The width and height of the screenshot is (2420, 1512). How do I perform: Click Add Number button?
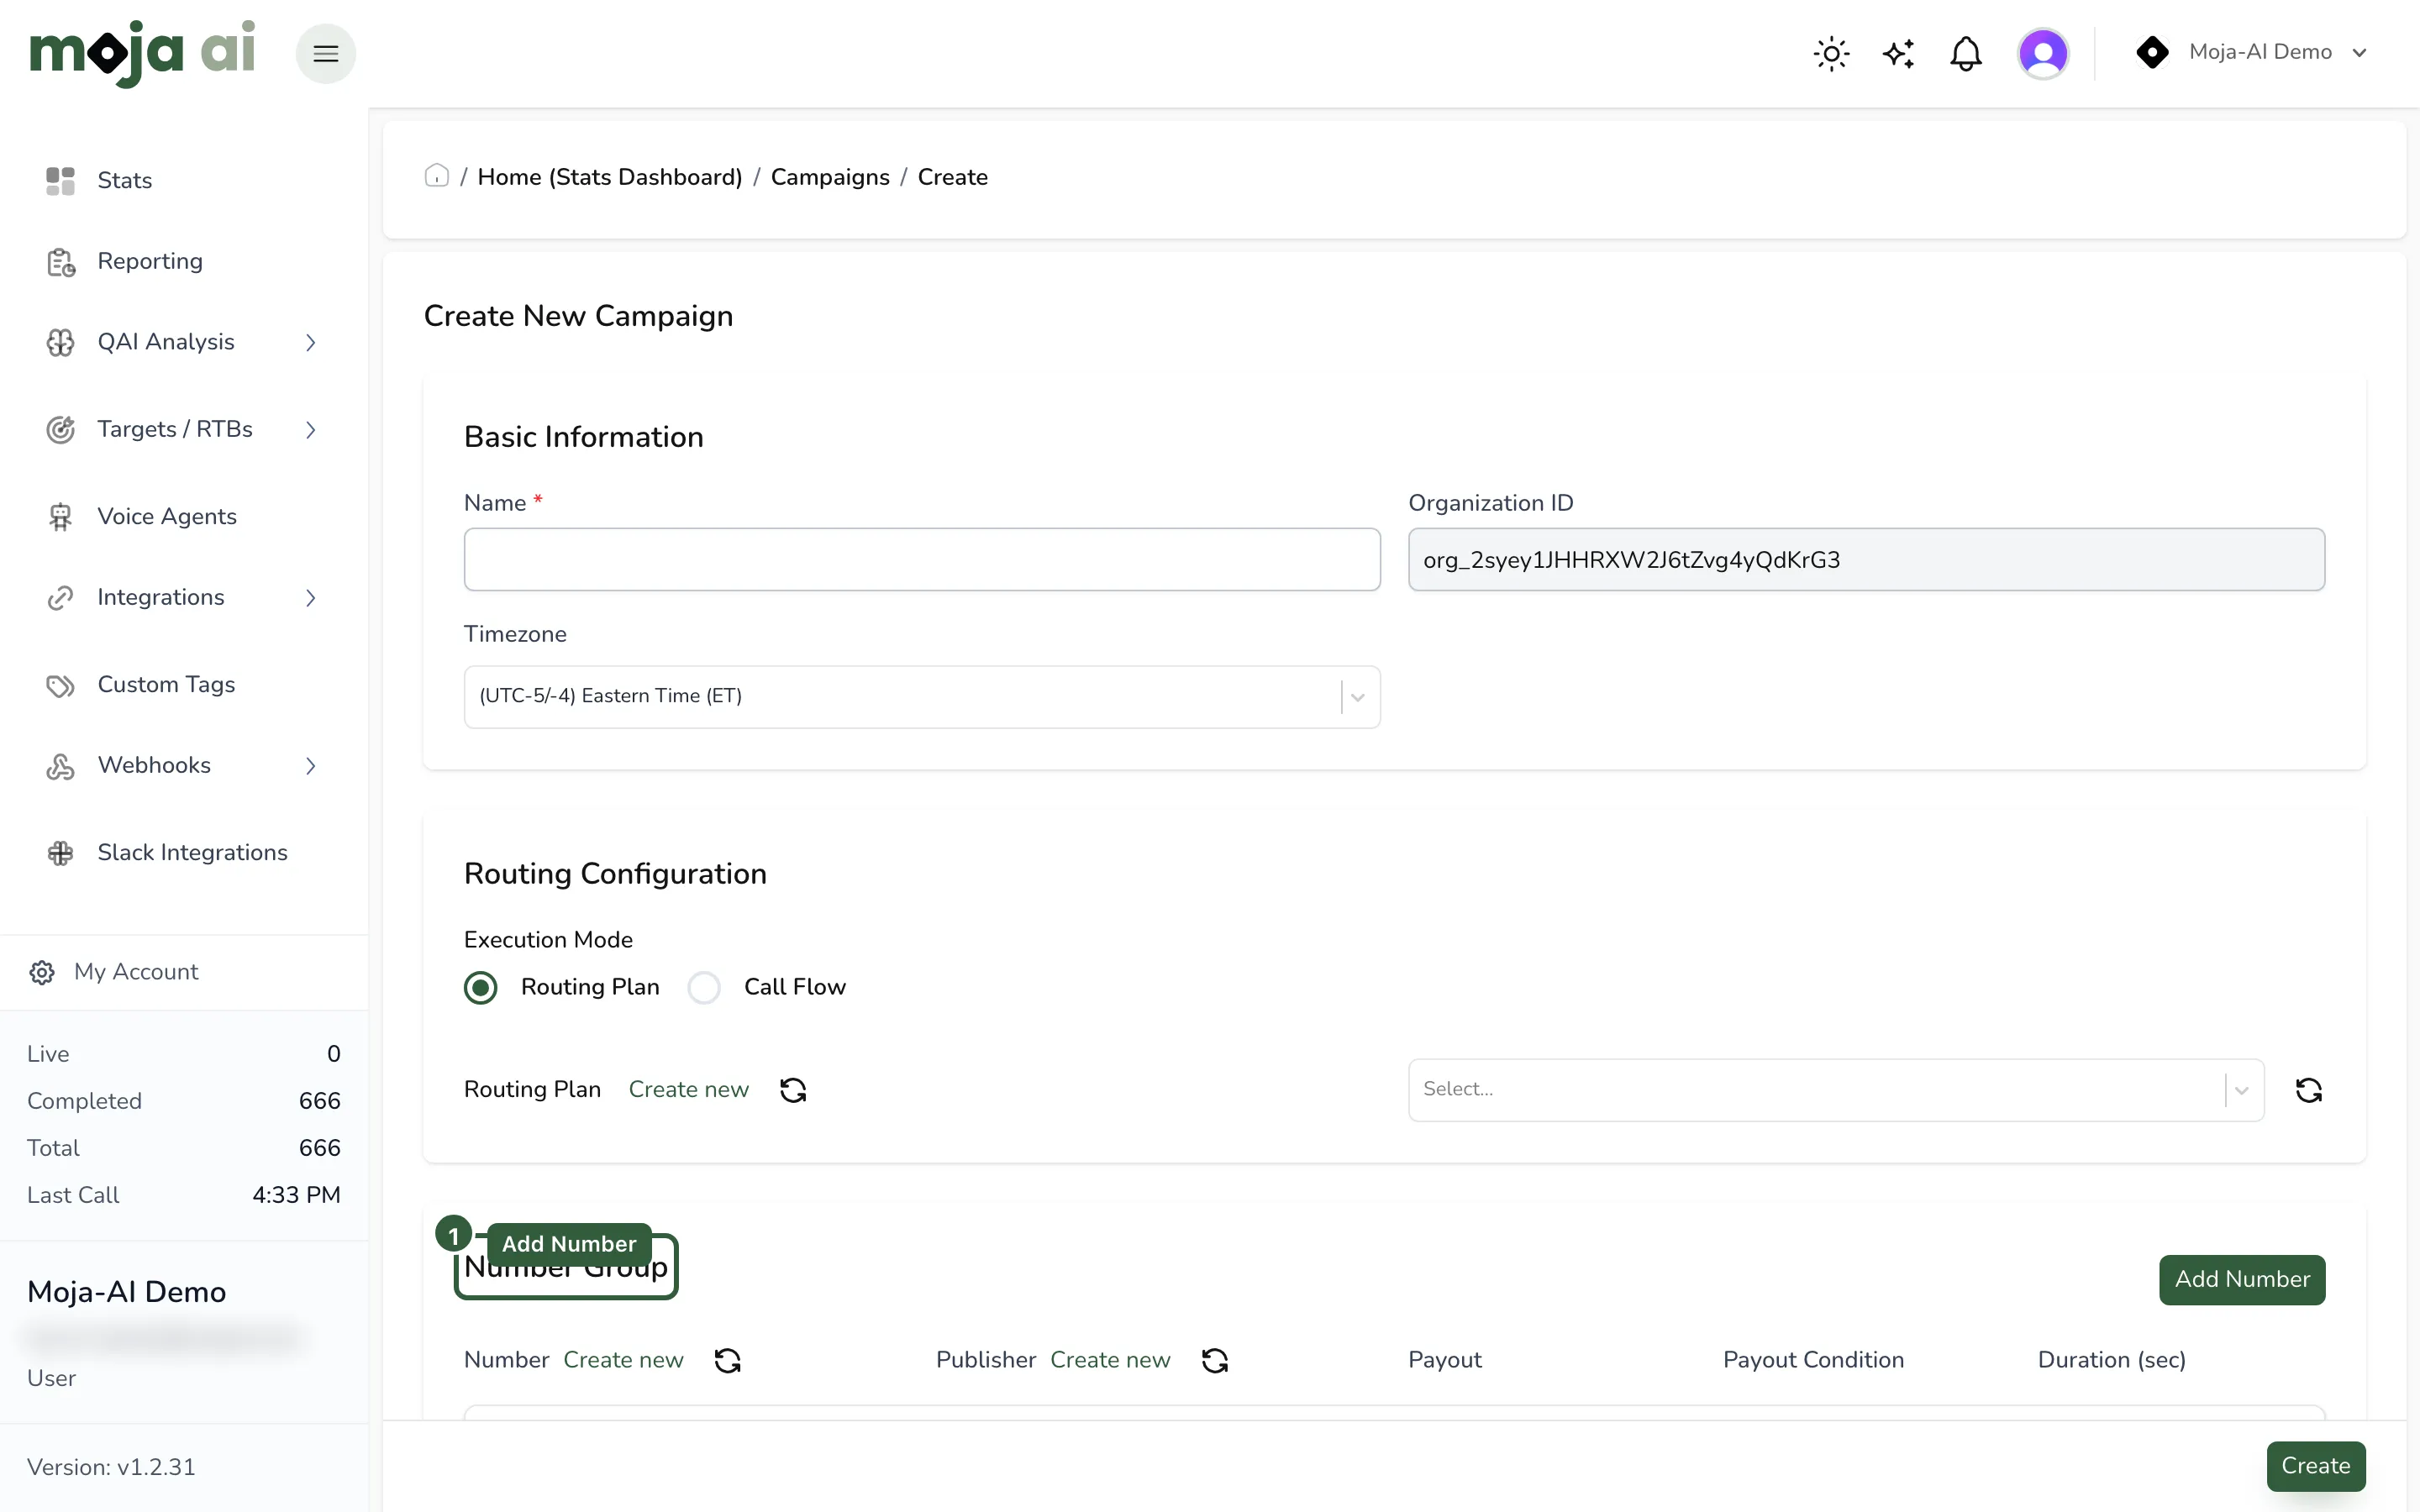click(2242, 1280)
